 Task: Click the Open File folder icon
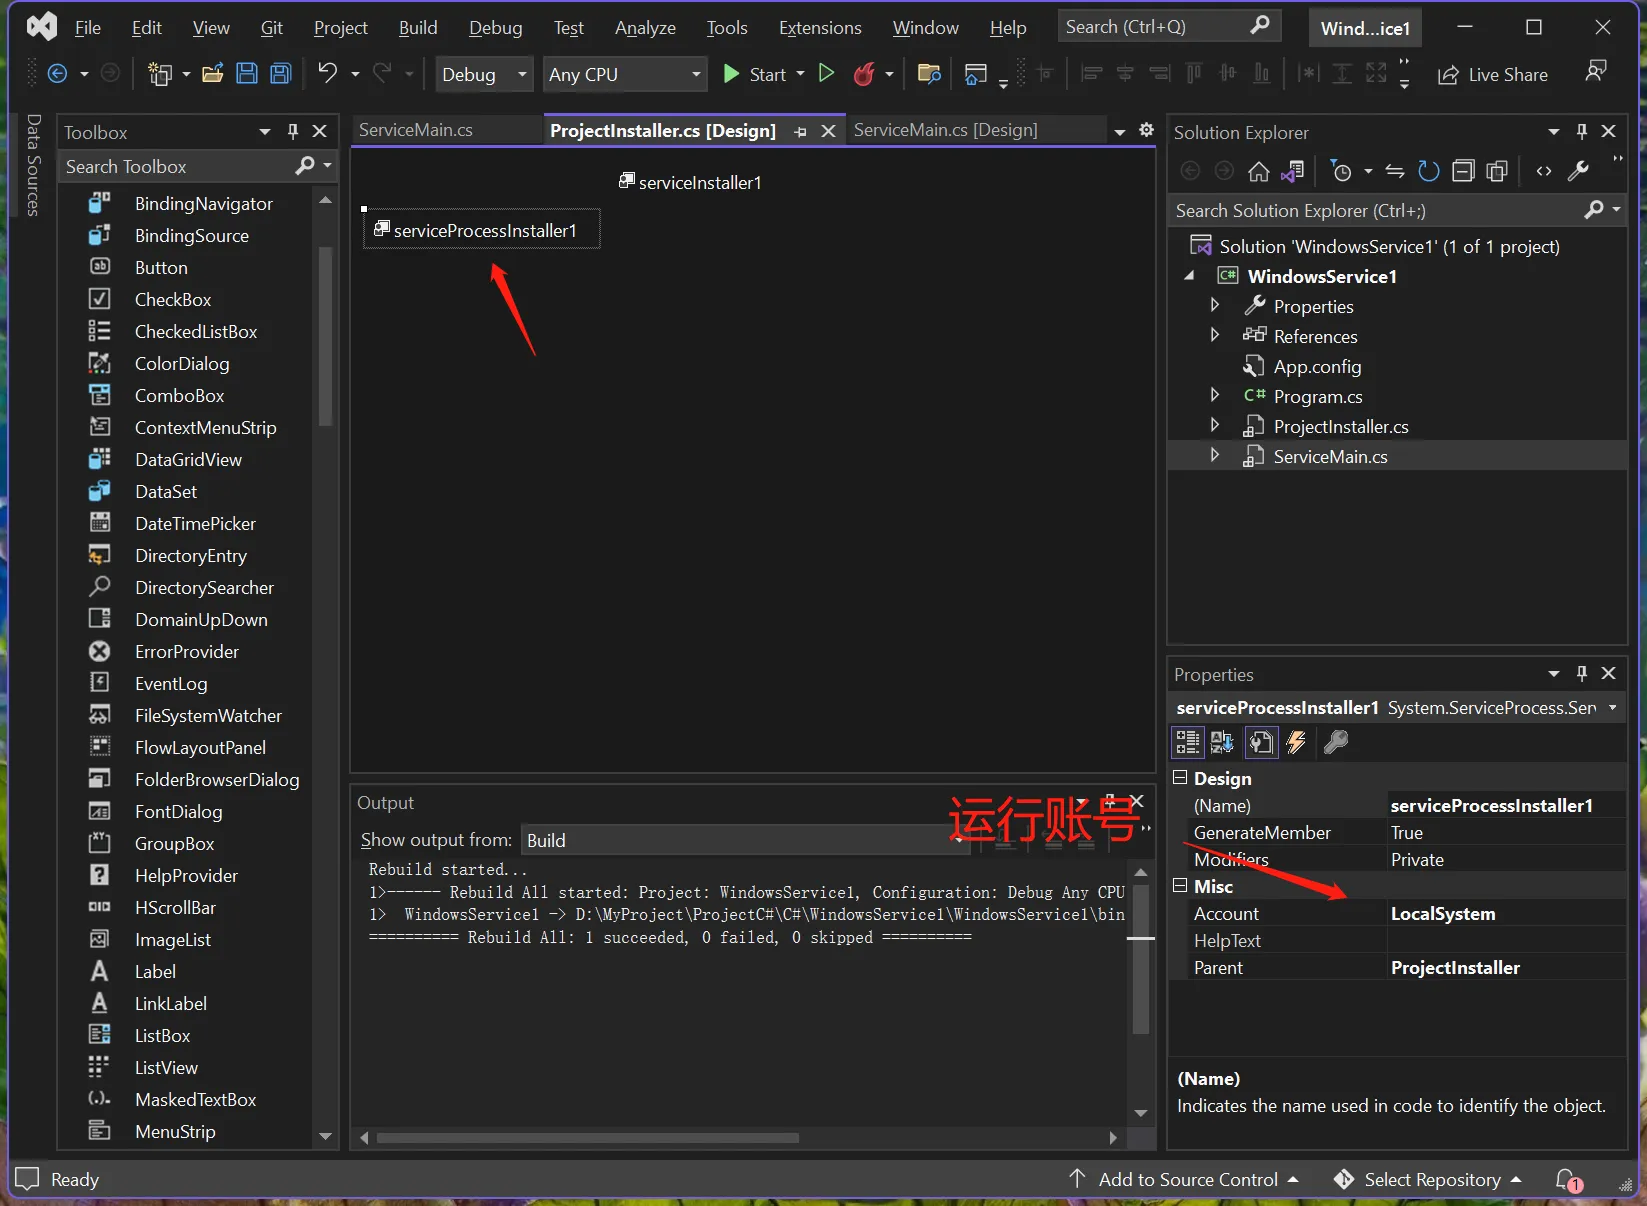(212, 74)
